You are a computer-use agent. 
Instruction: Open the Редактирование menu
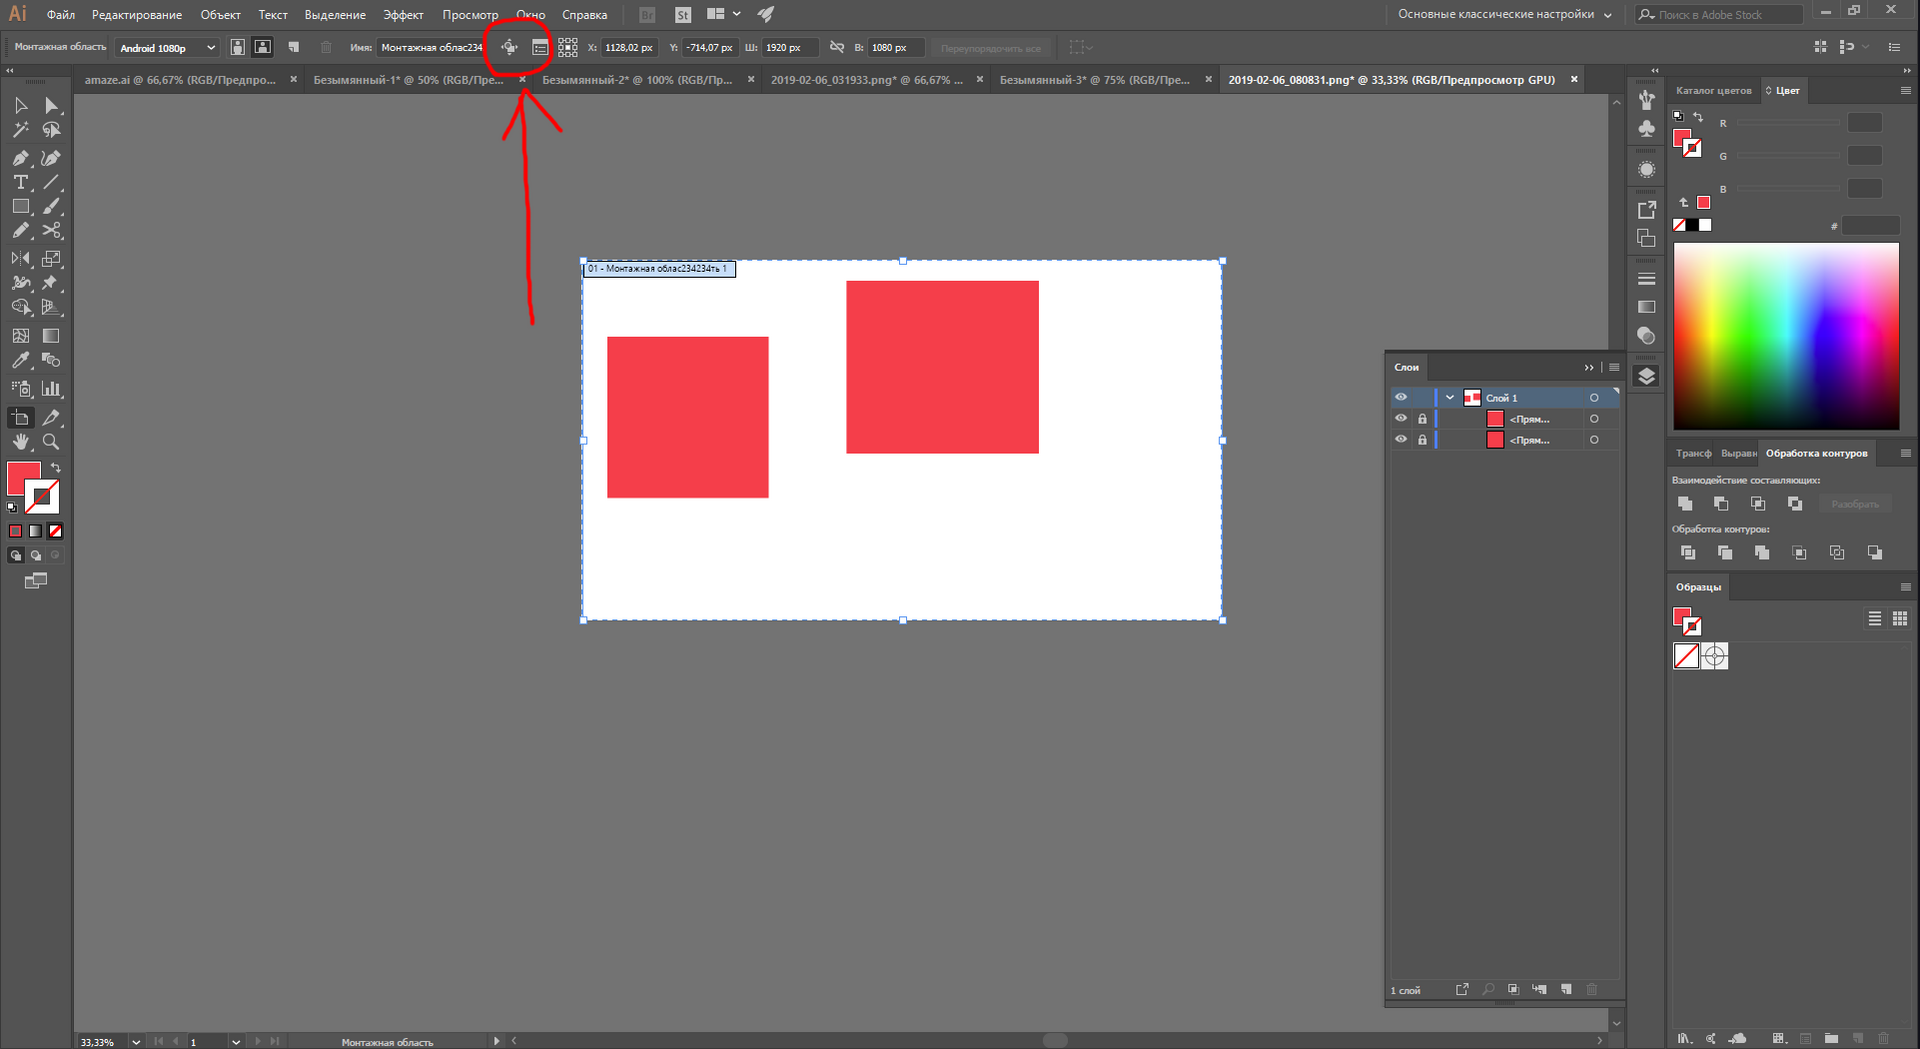[x=137, y=14]
